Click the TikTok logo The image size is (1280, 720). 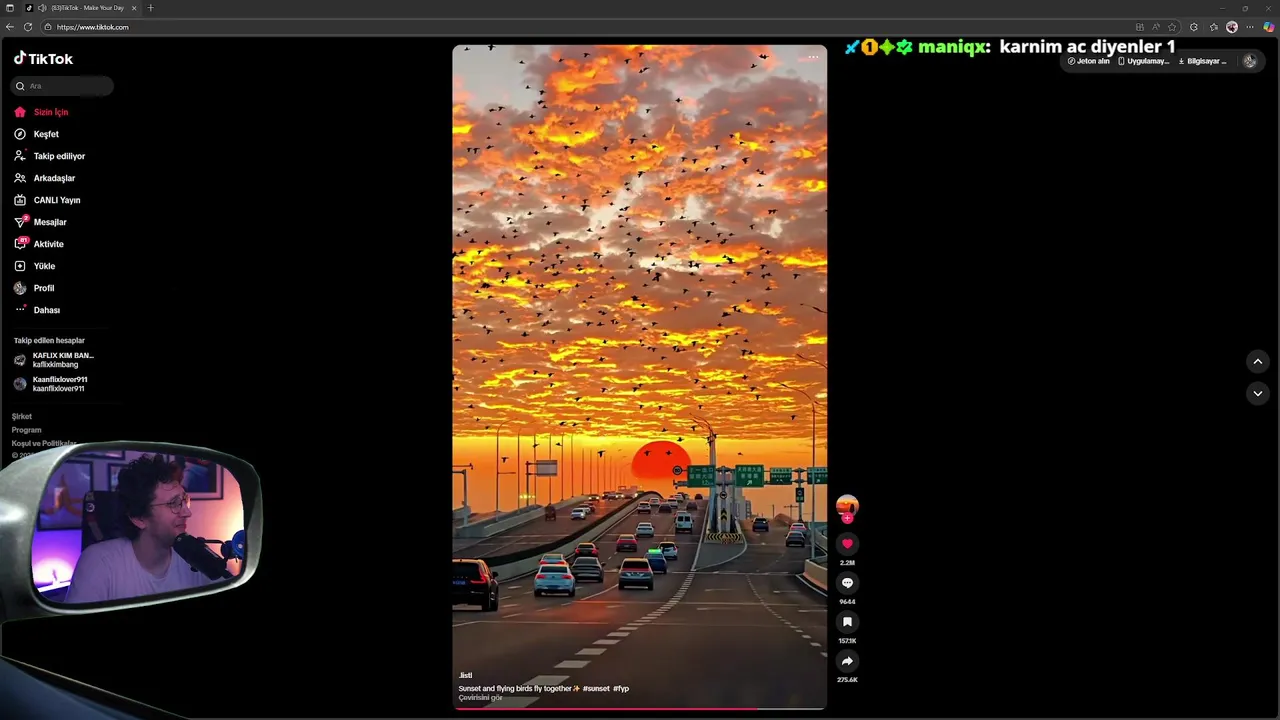pyautogui.click(x=43, y=59)
